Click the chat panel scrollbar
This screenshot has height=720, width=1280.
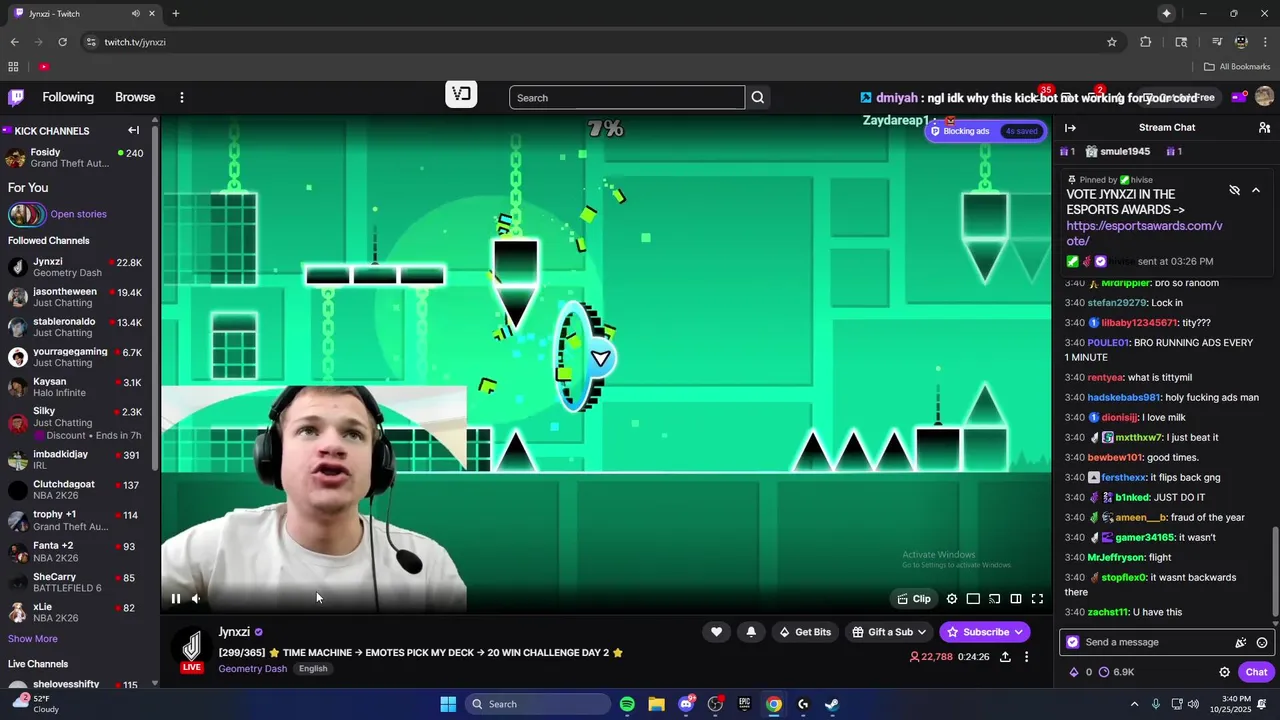coord(1275,572)
